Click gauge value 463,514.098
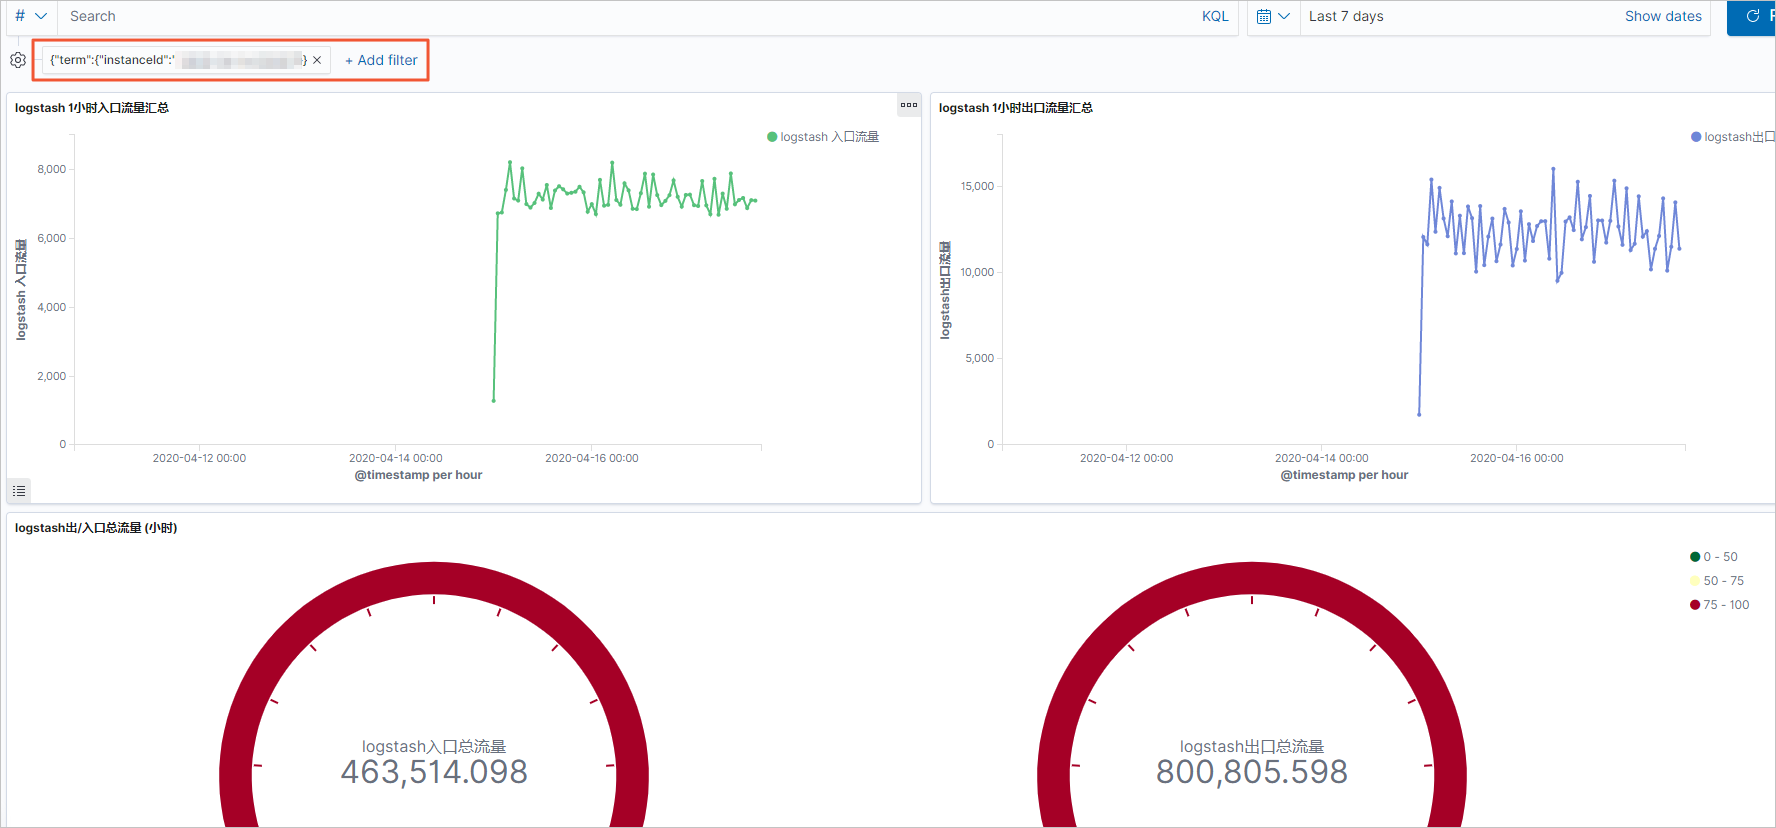This screenshot has height=828, width=1776. pos(434,772)
